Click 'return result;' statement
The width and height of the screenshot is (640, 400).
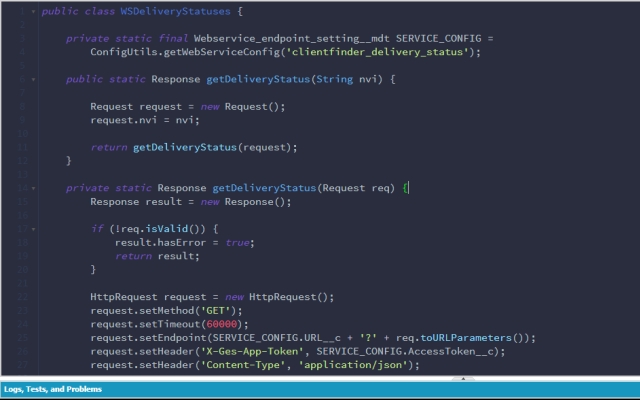click(x=157, y=256)
